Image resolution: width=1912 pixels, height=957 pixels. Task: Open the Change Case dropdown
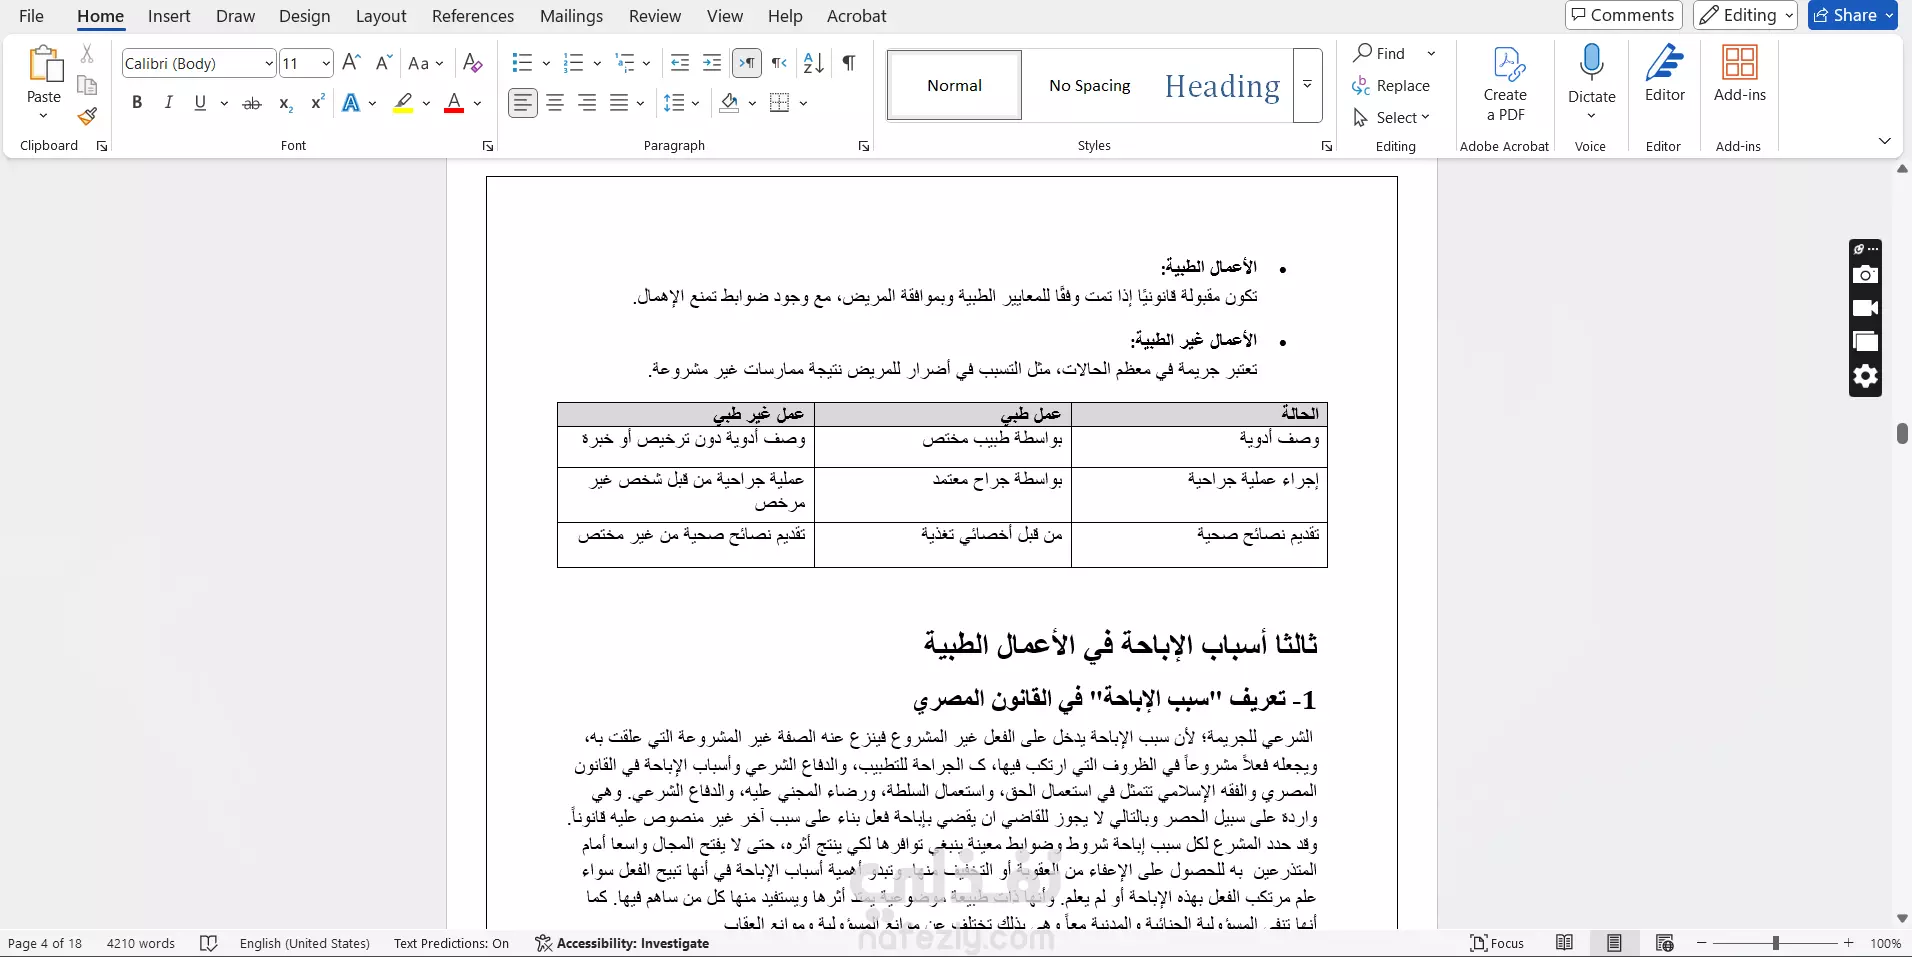pos(426,63)
